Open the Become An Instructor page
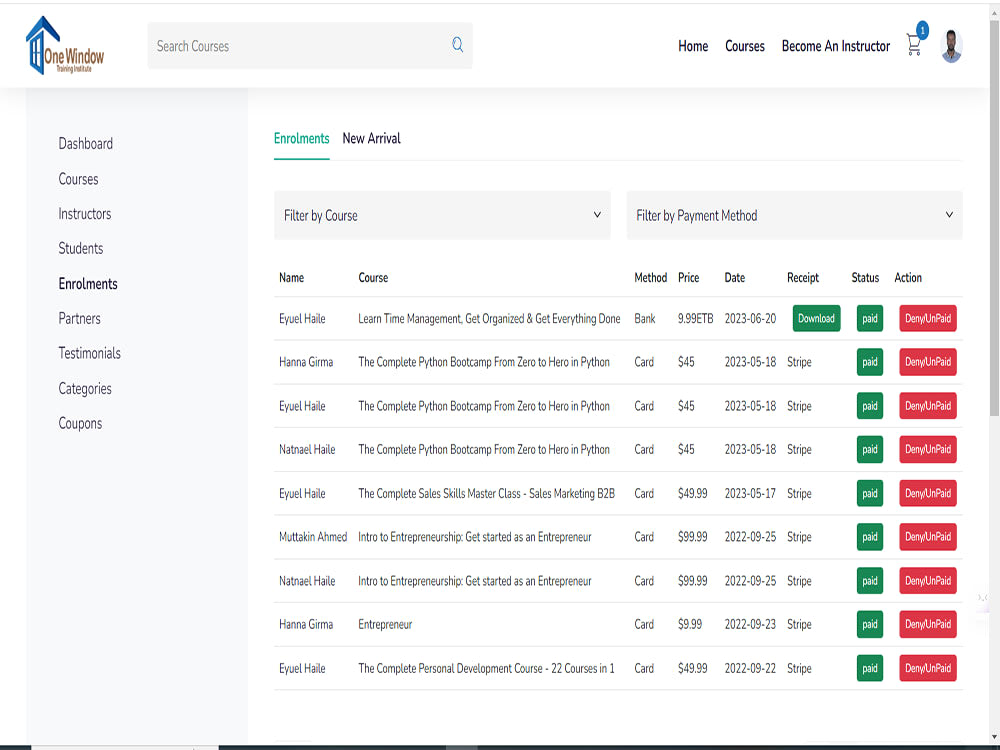This screenshot has width=1000, height=750. [x=836, y=45]
